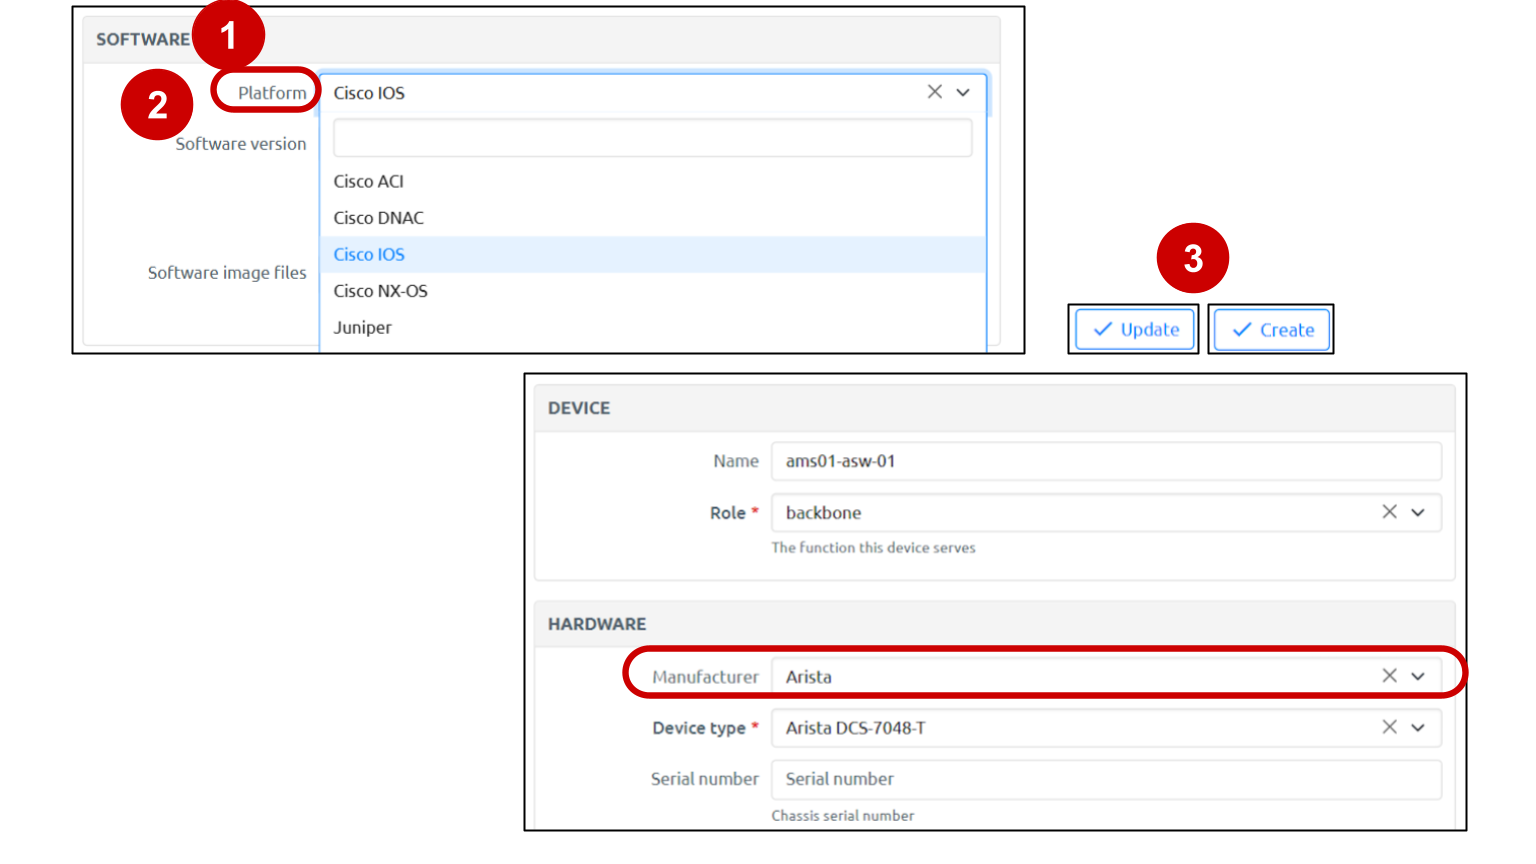Select Cisco DNAC from platform list
Image resolution: width=1536 pixels, height=864 pixels.
click(379, 218)
